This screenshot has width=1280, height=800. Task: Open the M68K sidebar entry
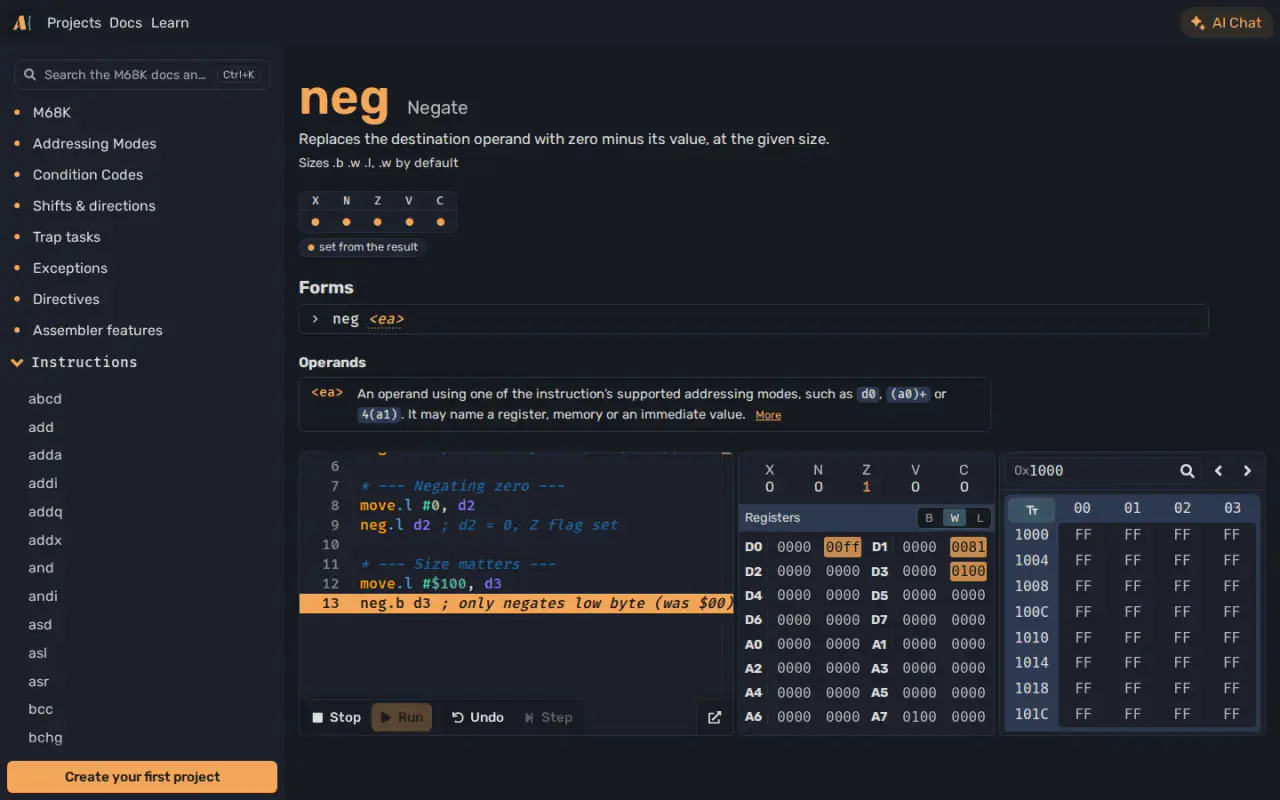pos(52,113)
